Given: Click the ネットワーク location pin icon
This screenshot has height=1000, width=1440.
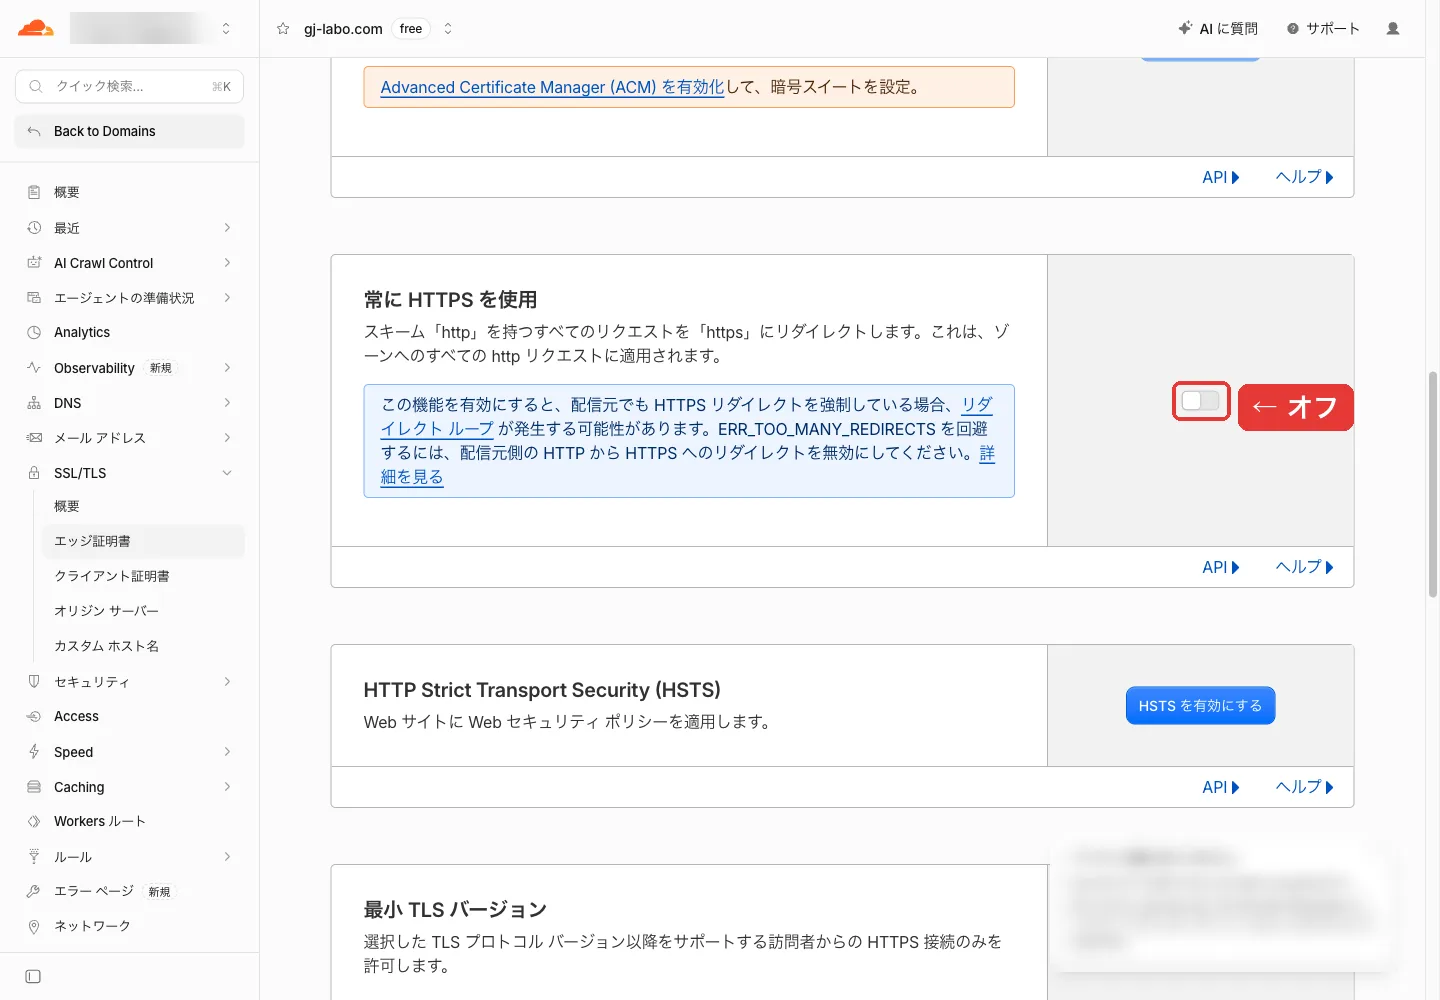Looking at the screenshot, I should click(34, 926).
